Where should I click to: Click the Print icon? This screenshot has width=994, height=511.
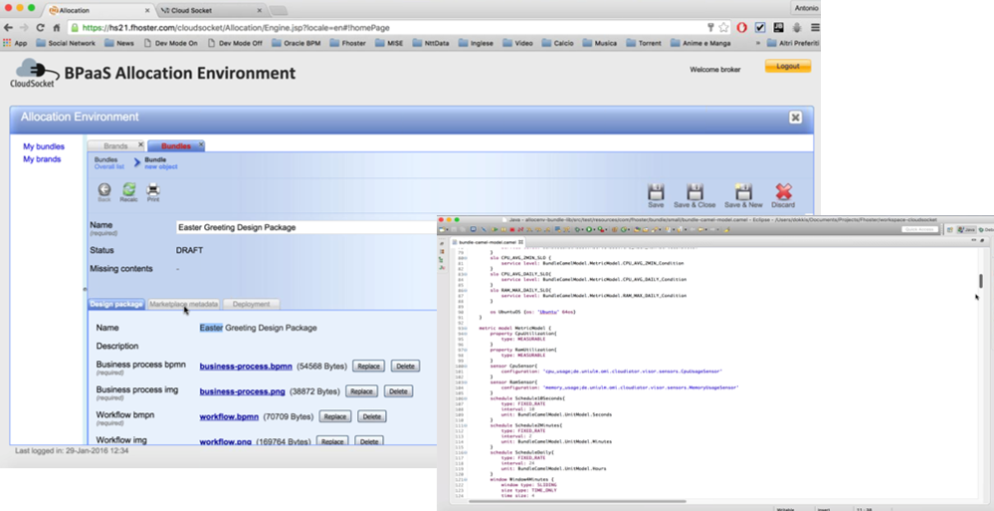click(x=153, y=189)
